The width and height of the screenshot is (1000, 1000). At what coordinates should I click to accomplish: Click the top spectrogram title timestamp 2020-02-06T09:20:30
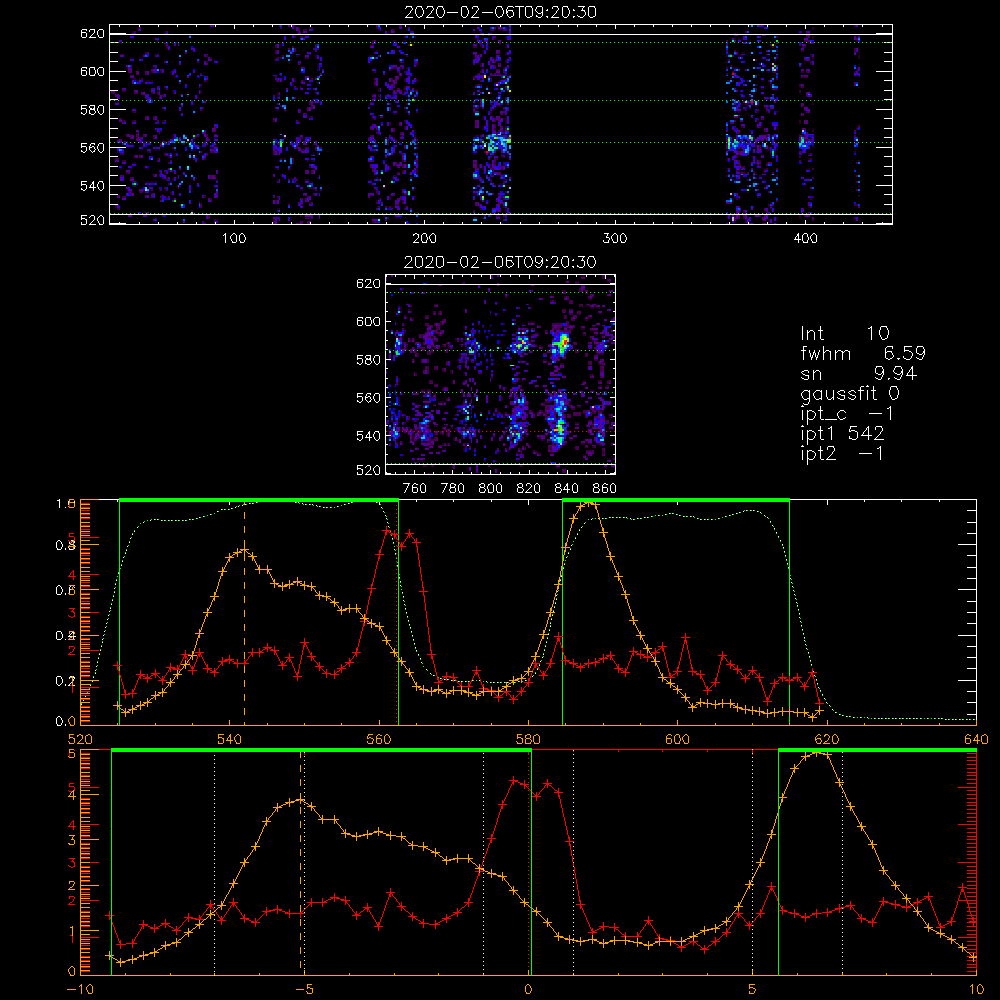click(x=500, y=12)
